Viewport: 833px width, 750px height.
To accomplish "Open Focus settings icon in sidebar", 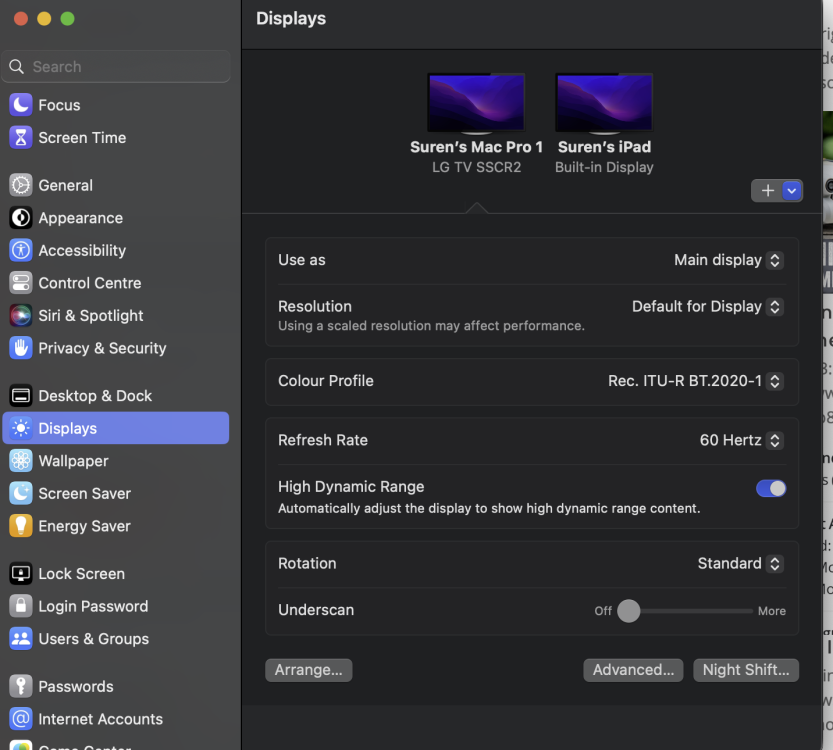I will point(21,105).
